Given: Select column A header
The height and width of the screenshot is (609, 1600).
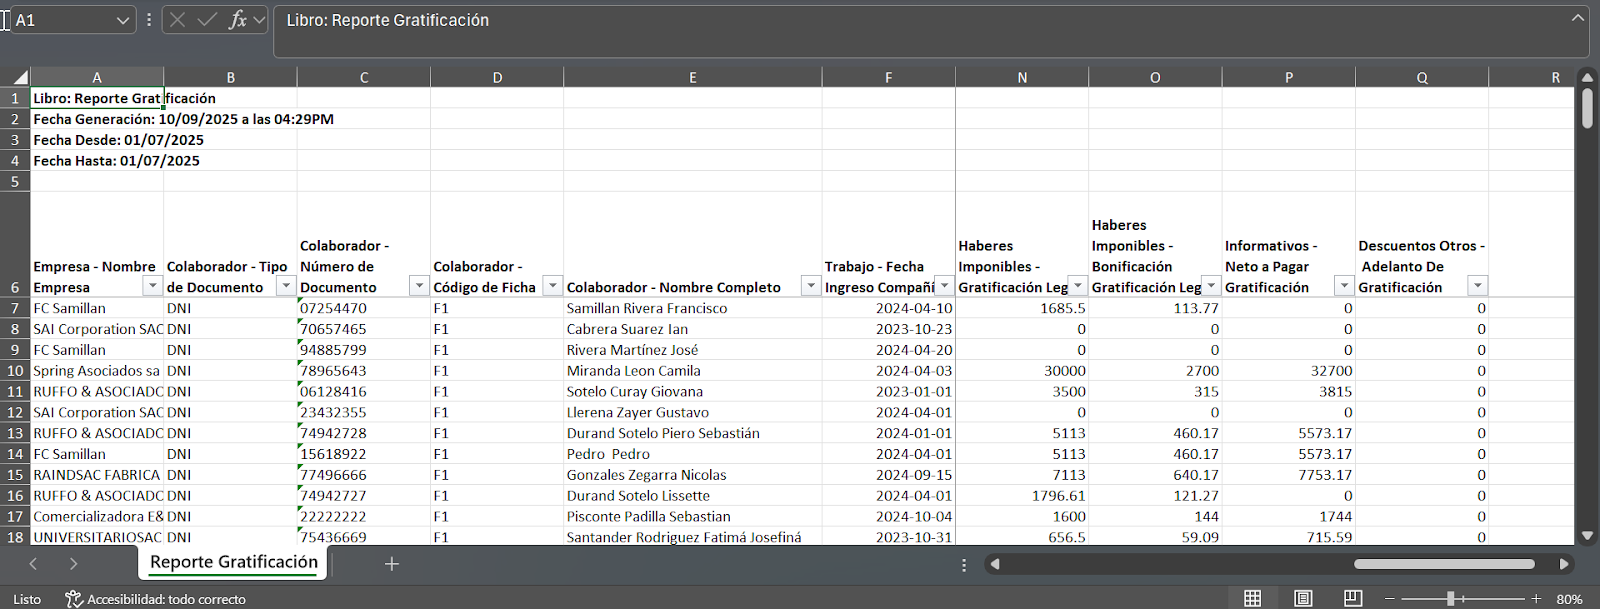Looking at the screenshot, I should coord(97,77).
